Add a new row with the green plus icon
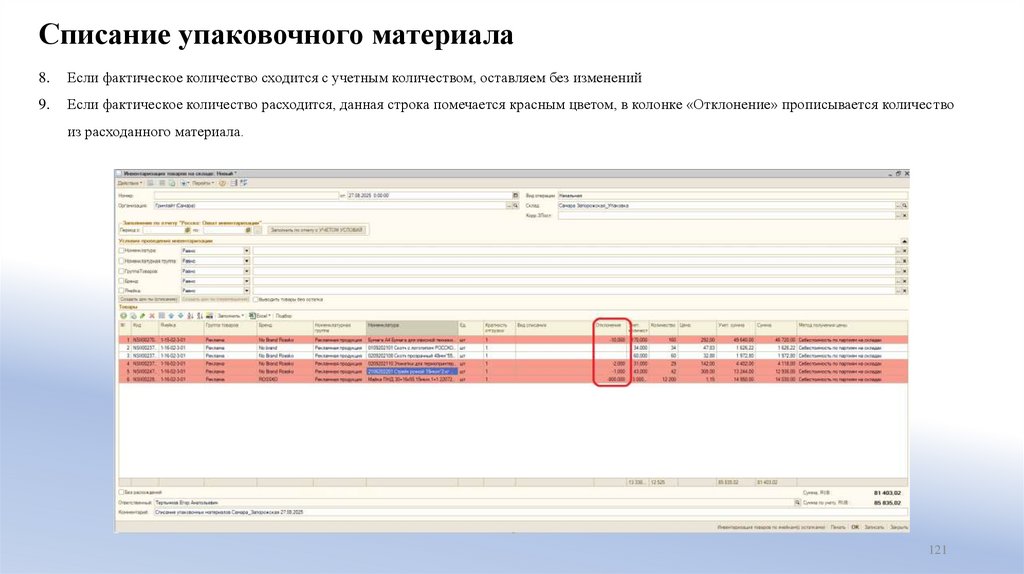 click(x=123, y=315)
